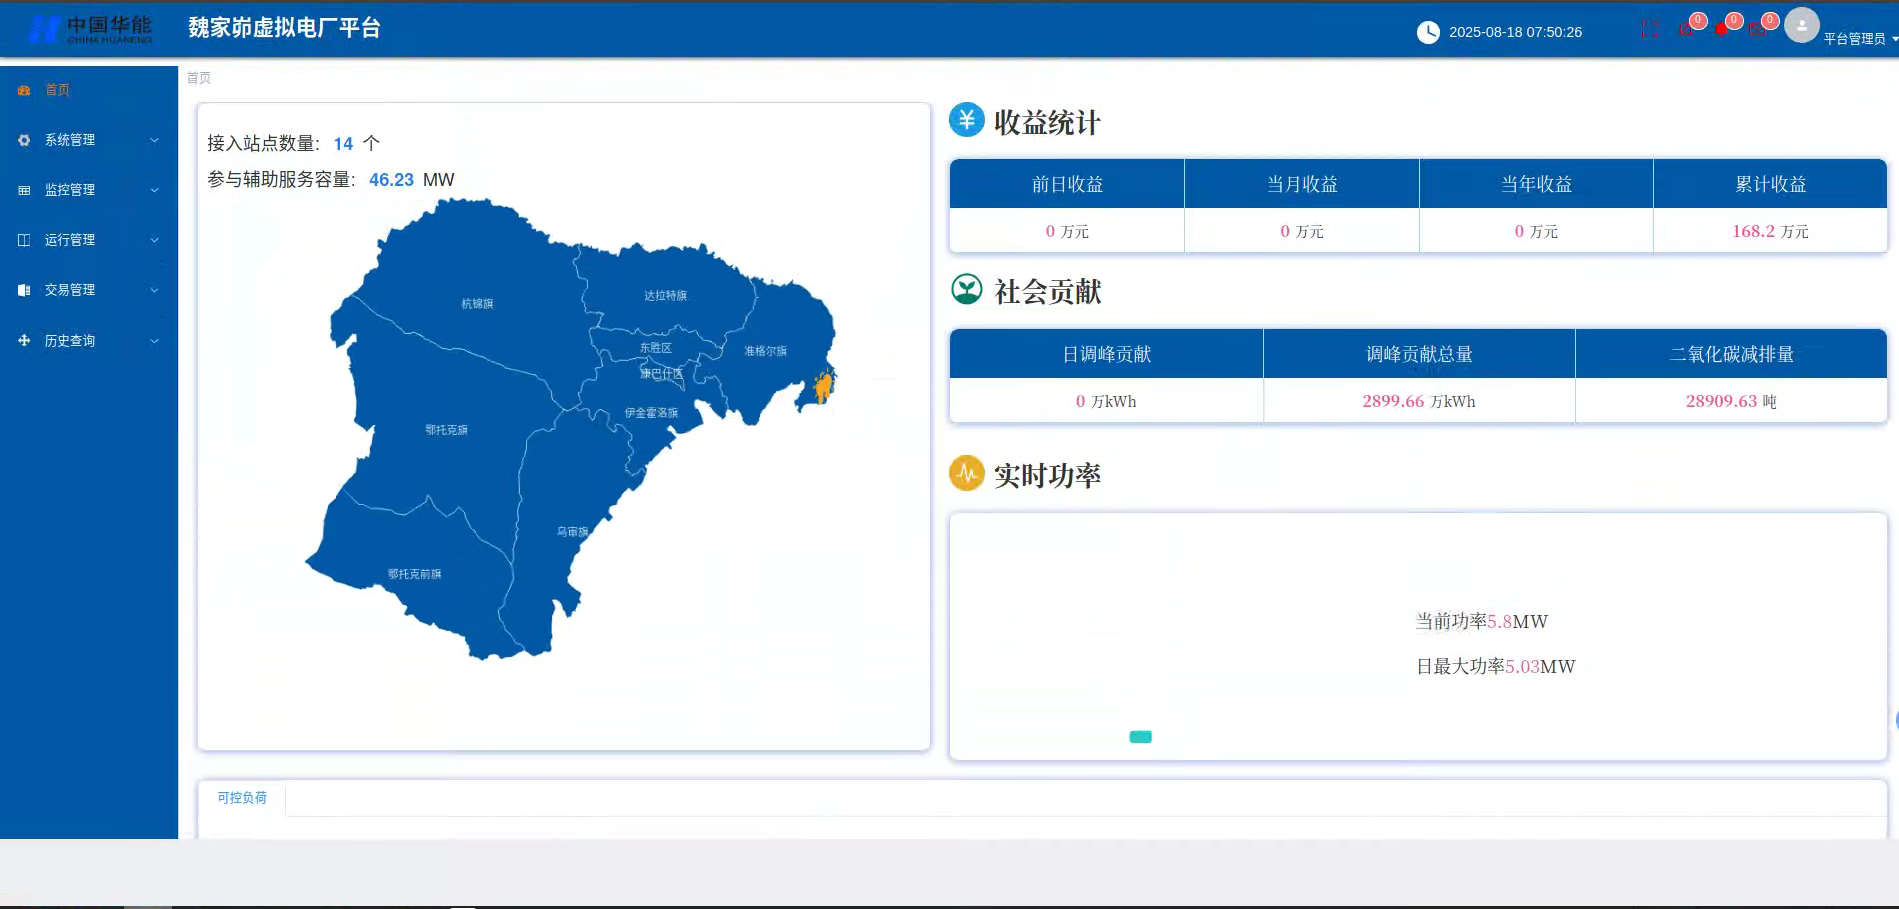The image size is (1899, 909).
Task: Click the 中国华能 logo
Action: point(90,28)
